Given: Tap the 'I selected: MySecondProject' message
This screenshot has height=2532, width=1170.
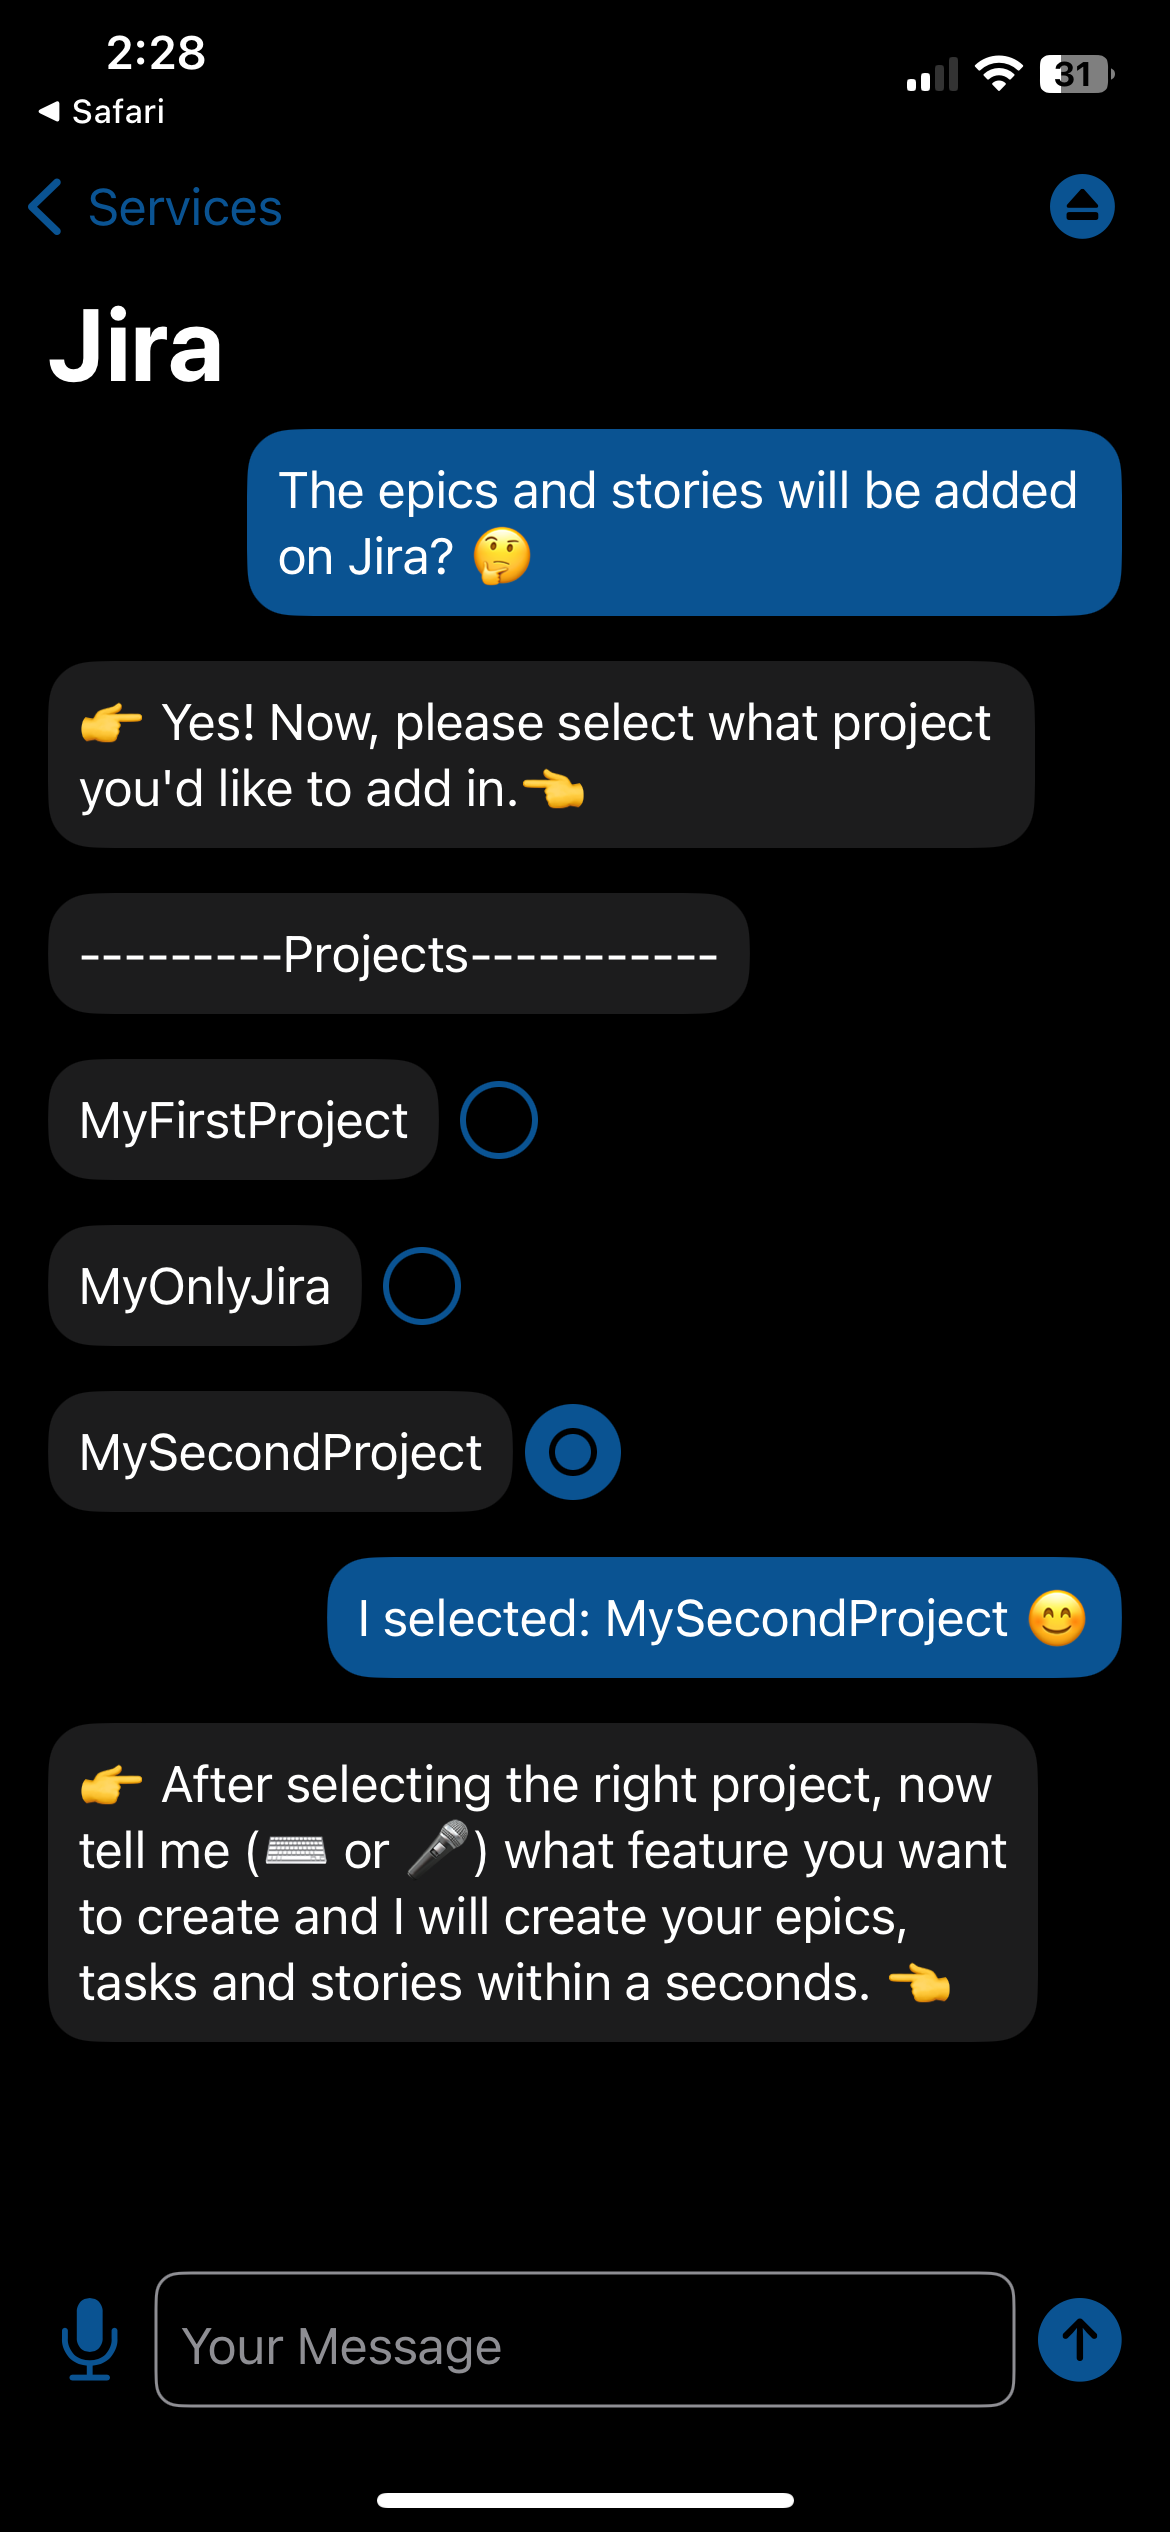Looking at the screenshot, I should (x=723, y=1618).
